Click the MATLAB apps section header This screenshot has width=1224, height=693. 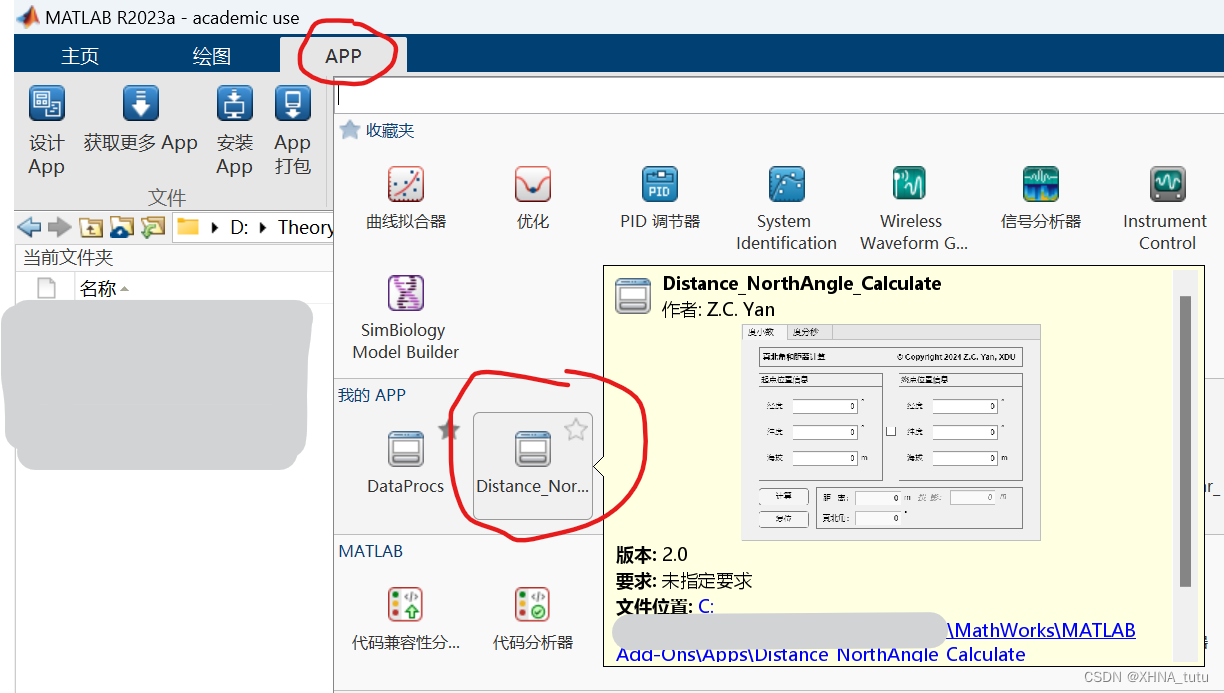(370, 551)
